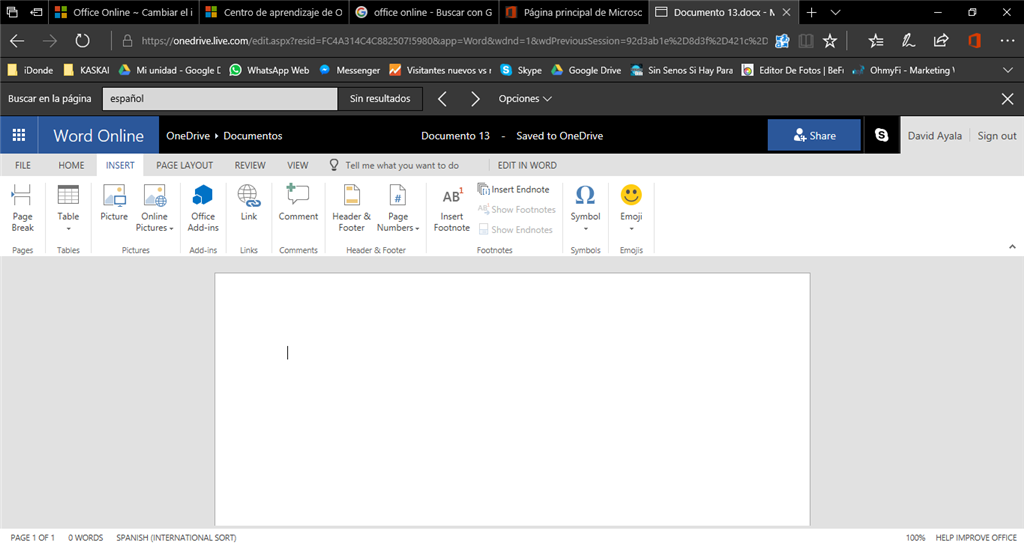
Task: Open Skype from the header
Action: click(x=882, y=135)
